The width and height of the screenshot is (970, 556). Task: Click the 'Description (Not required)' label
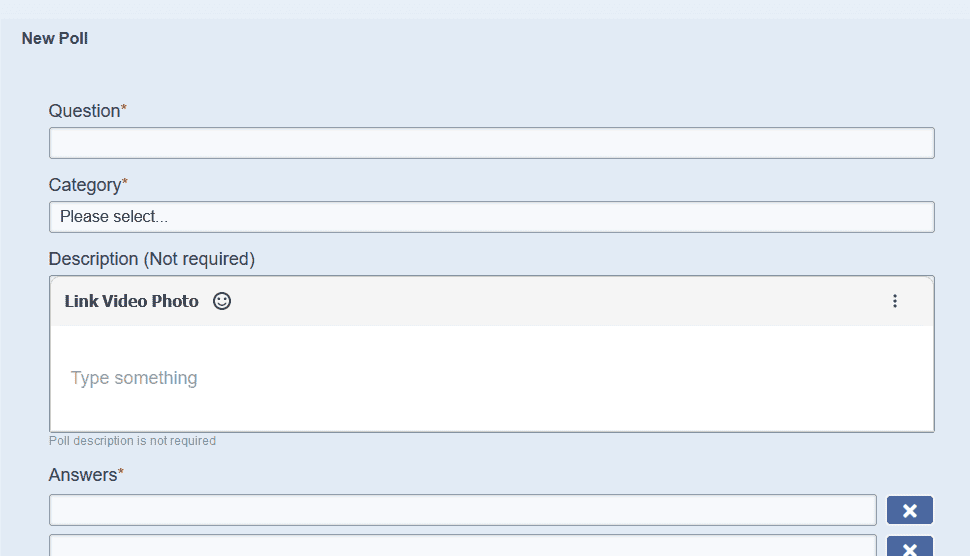coord(152,259)
